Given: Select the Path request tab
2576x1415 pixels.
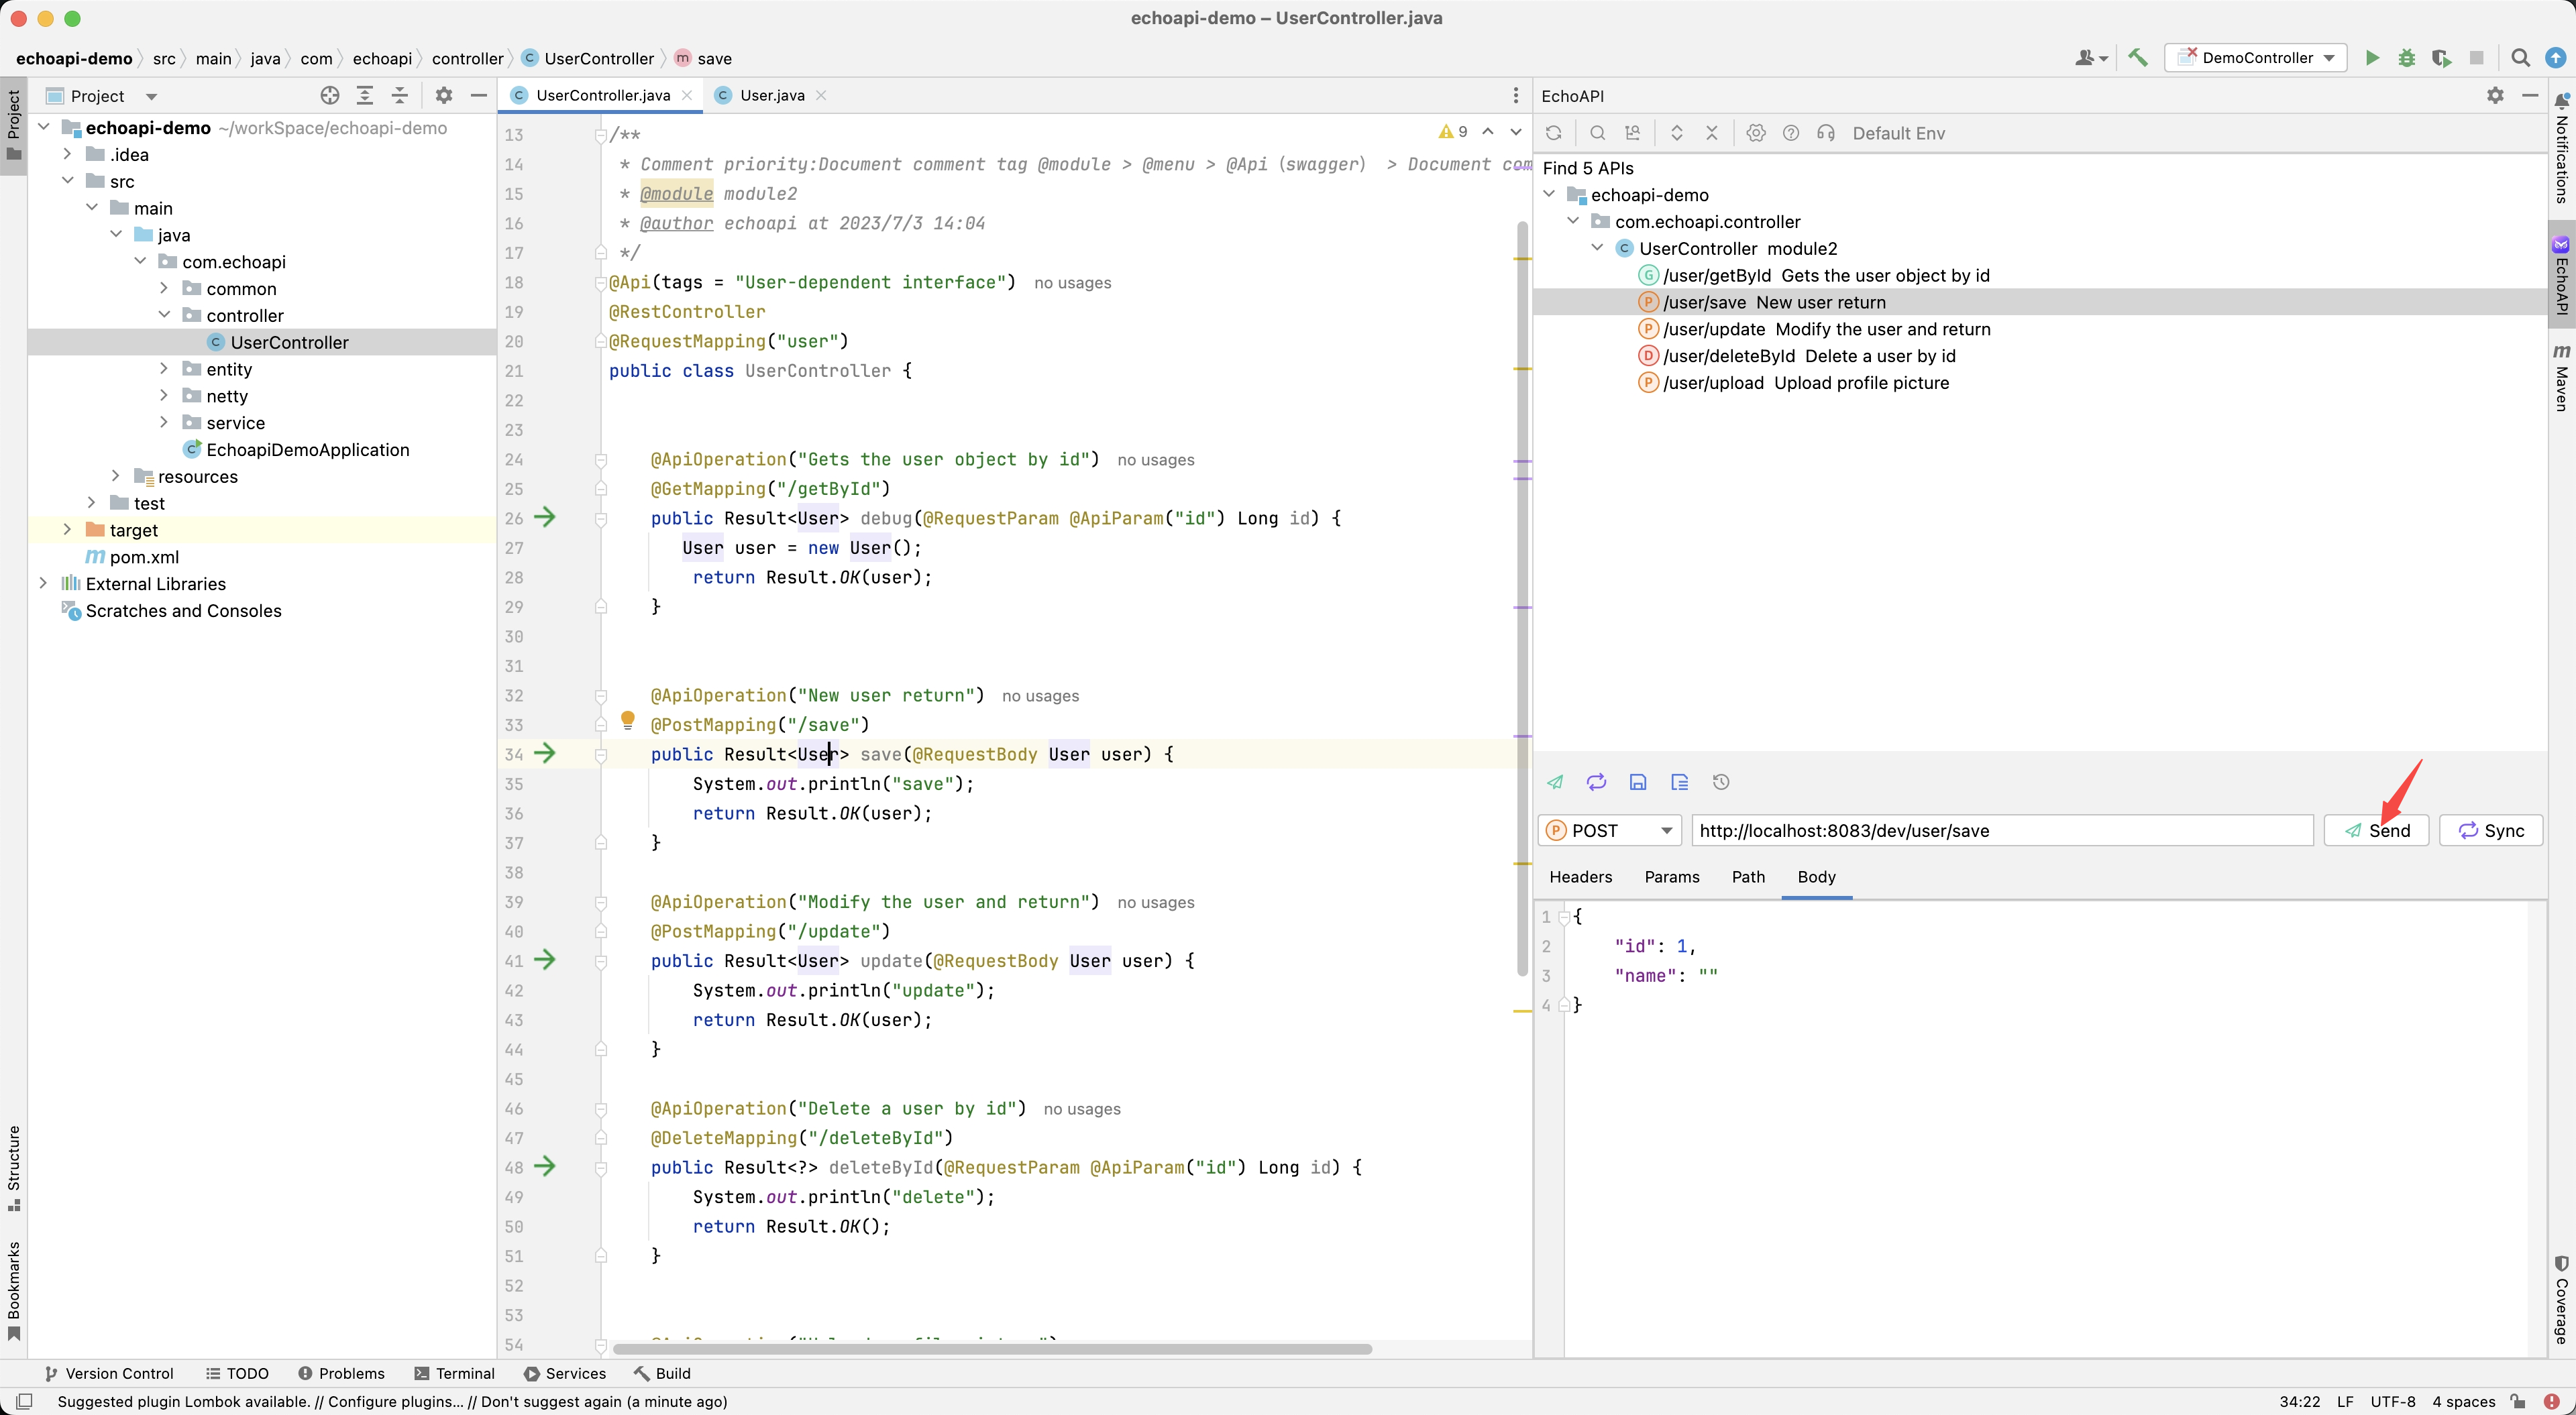Looking at the screenshot, I should tap(1748, 876).
